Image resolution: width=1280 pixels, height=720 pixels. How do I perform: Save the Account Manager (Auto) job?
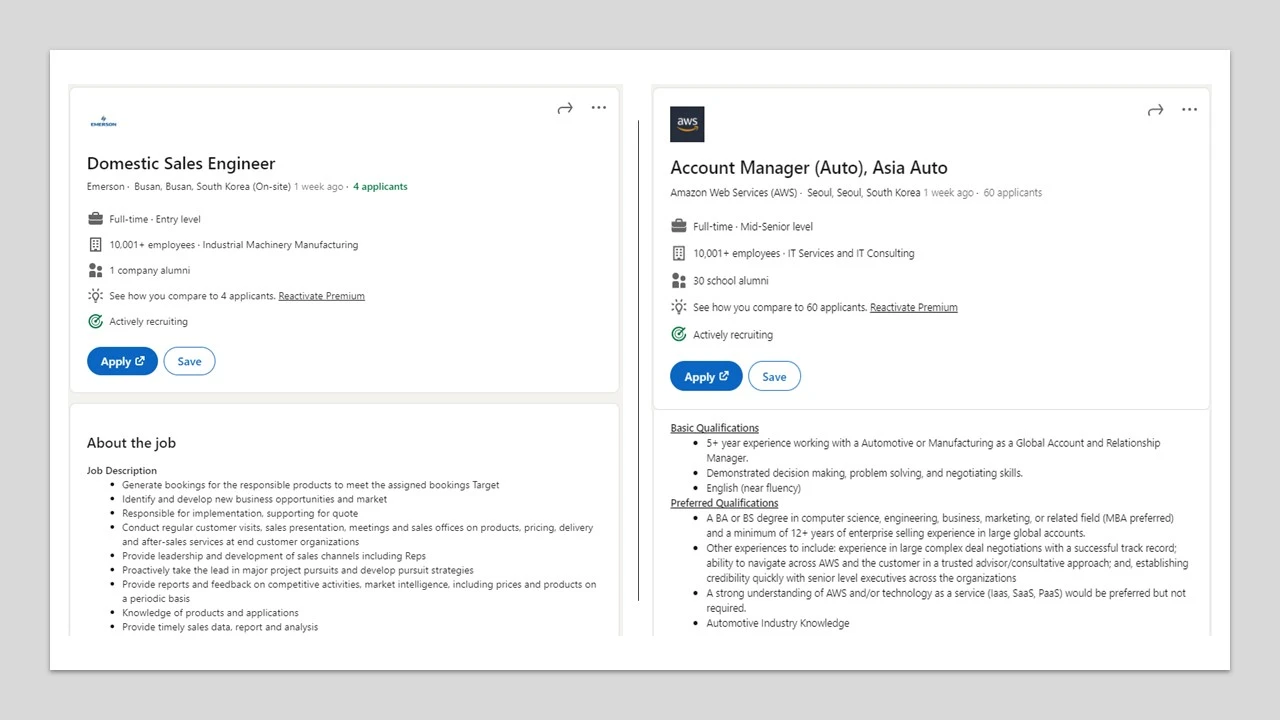tap(774, 377)
